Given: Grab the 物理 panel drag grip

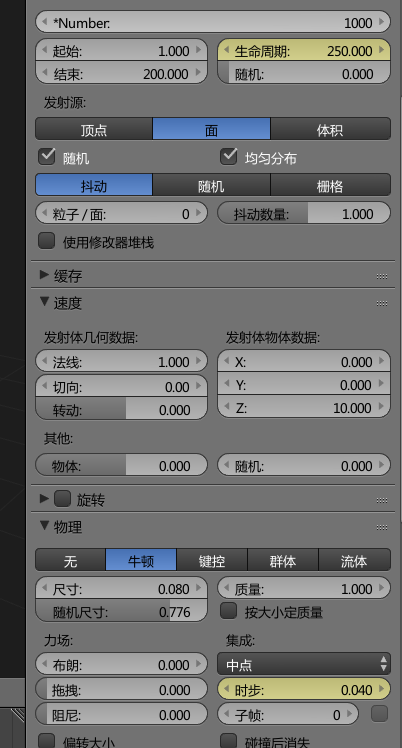Looking at the screenshot, I should tap(381, 527).
